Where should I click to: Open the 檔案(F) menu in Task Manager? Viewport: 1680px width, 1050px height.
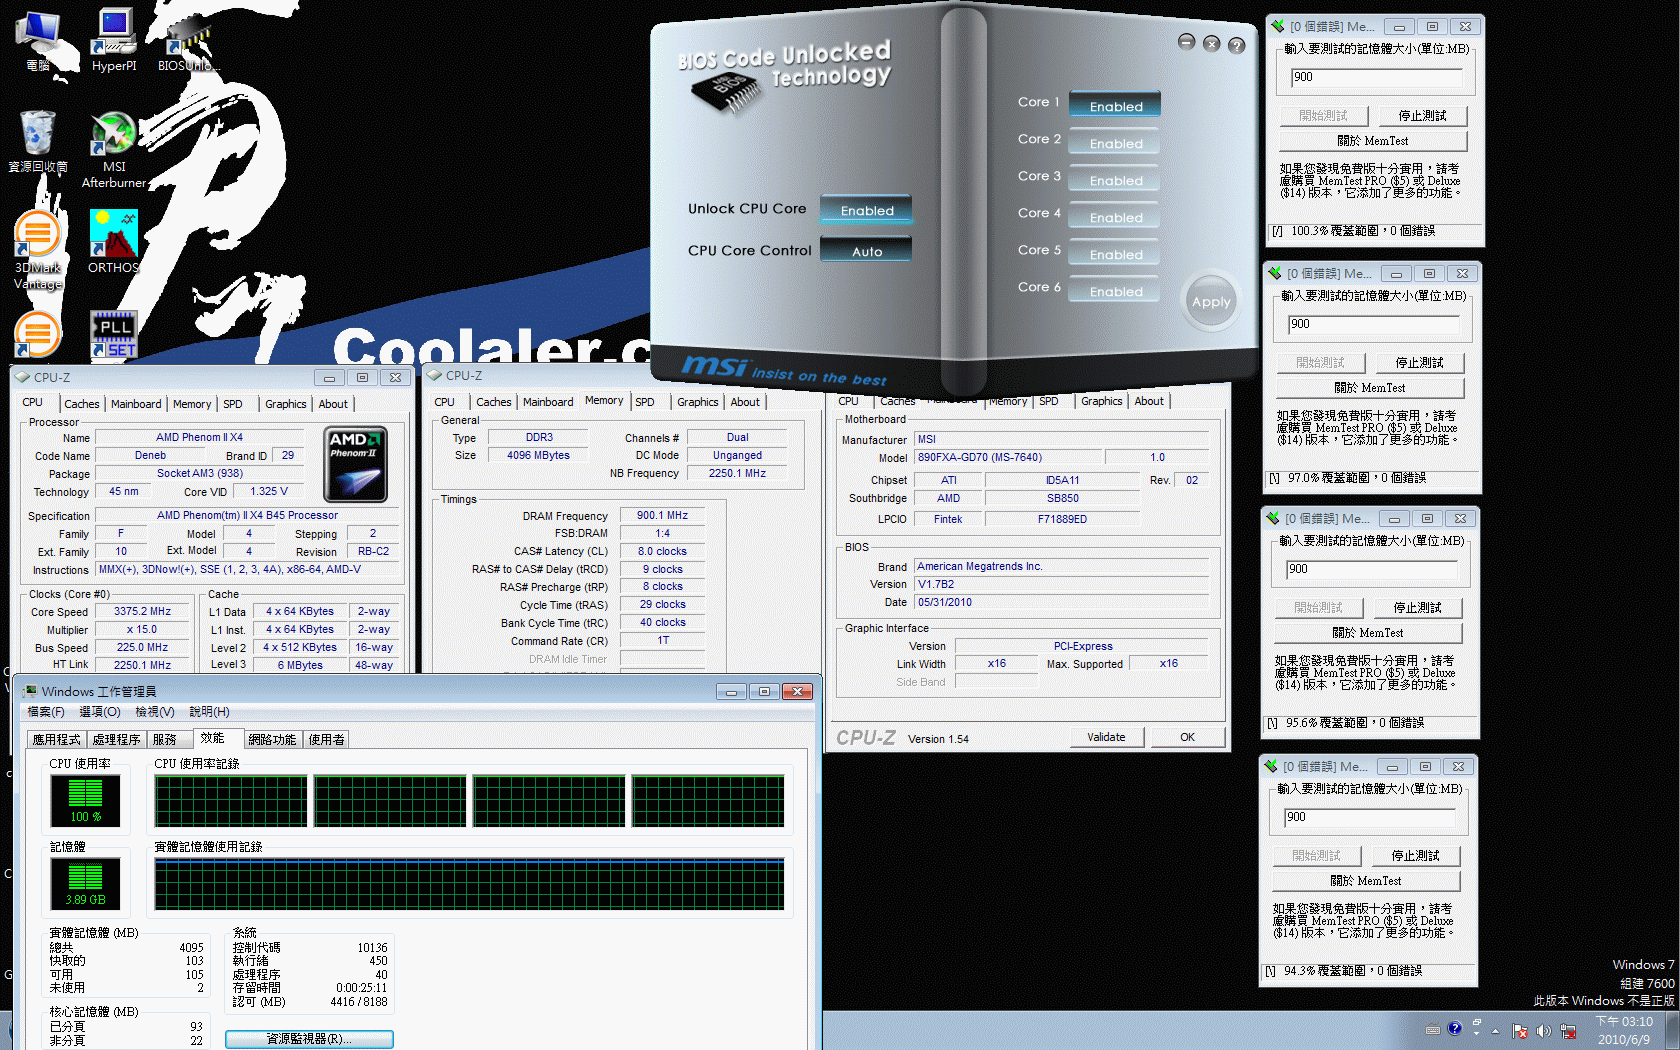coord(46,712)
